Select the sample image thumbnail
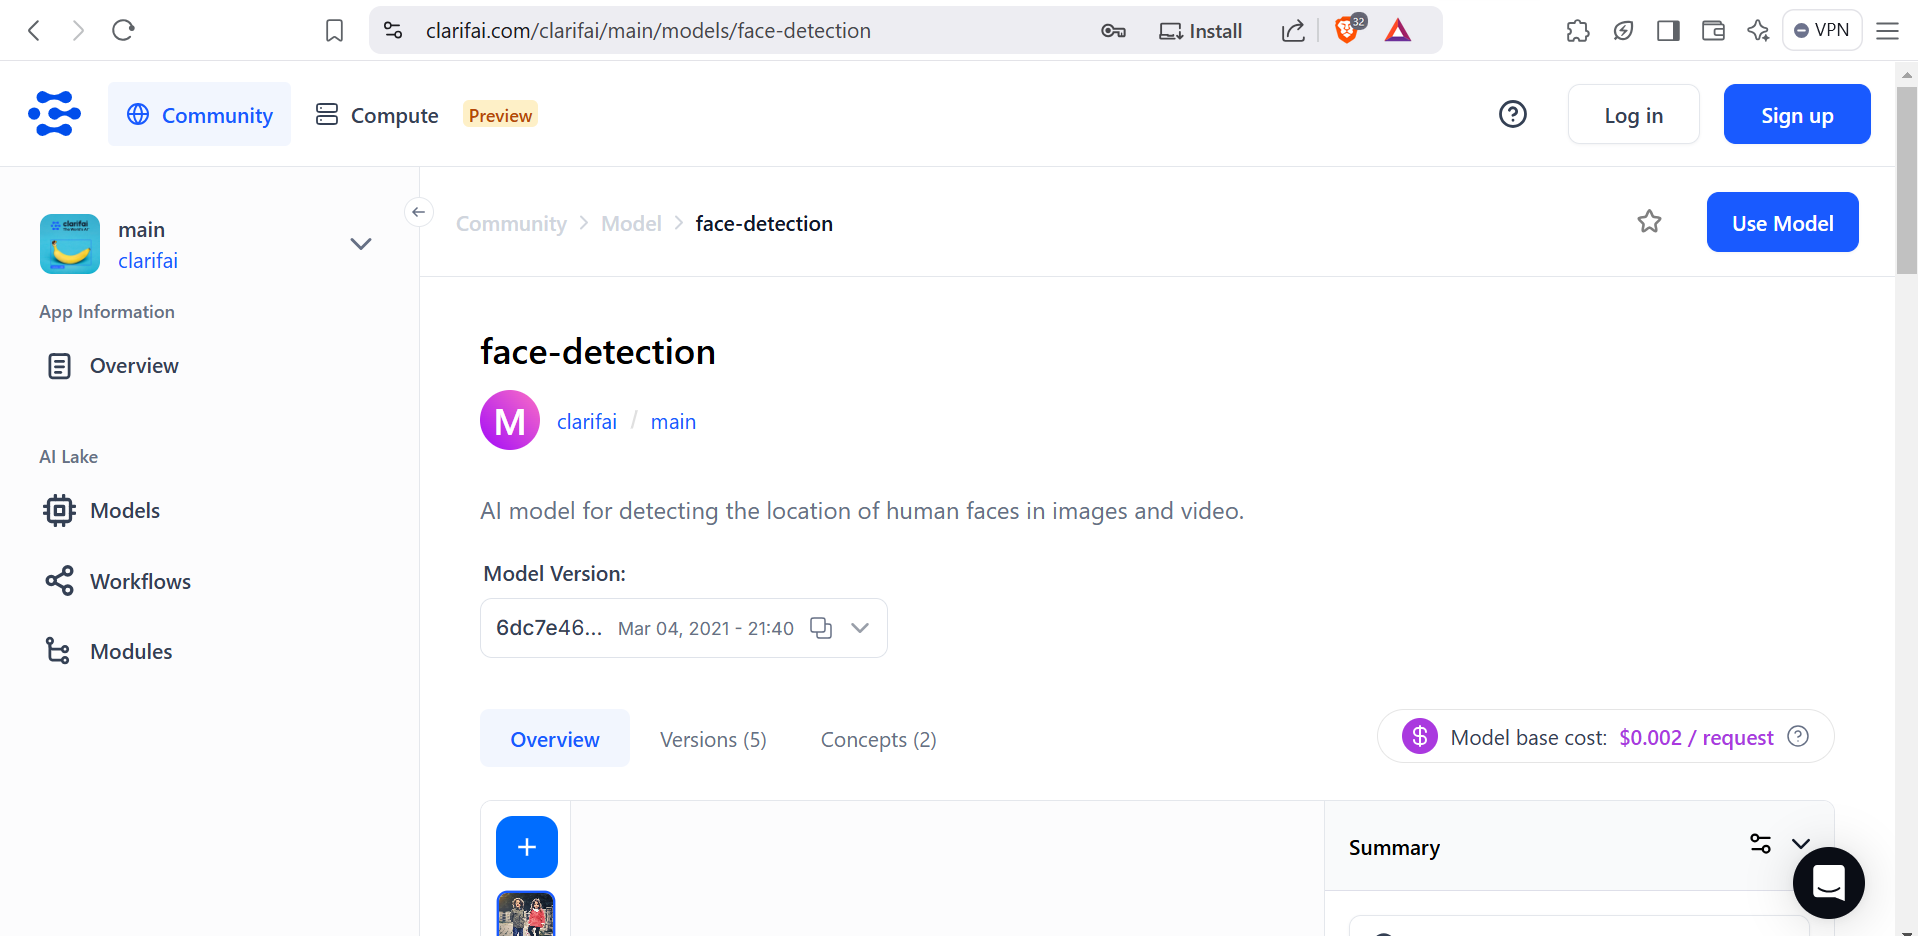This screenshot has width=1918, height=936. click(526, 914)
